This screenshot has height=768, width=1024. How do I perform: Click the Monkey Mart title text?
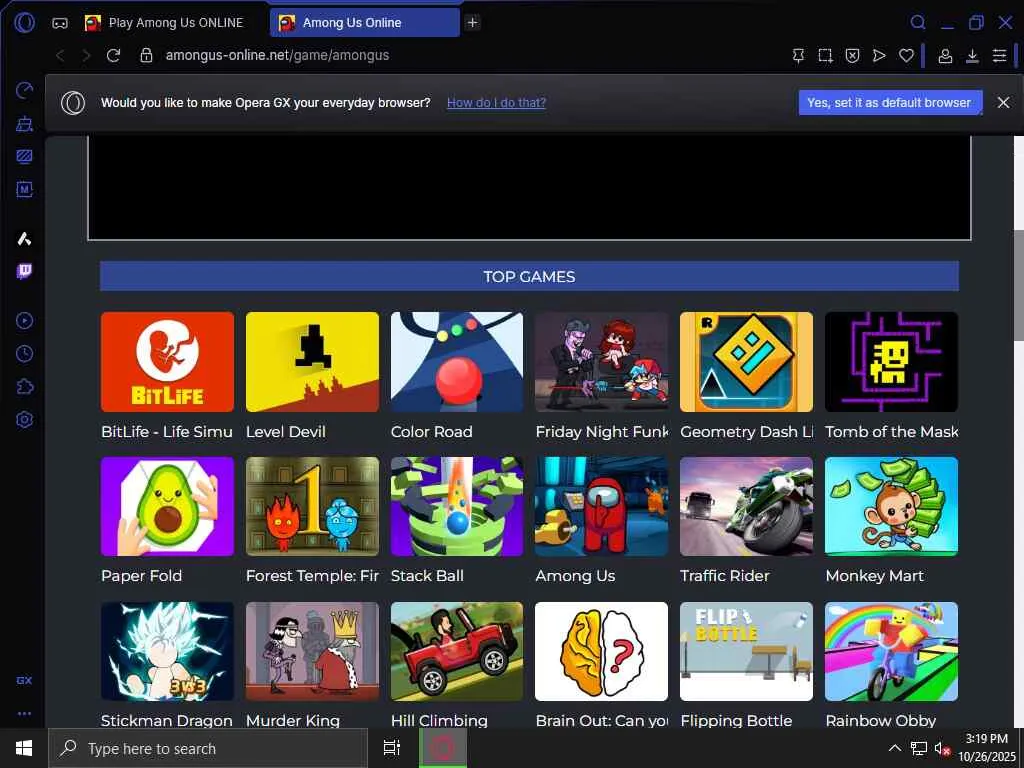(x=874, y=576)
